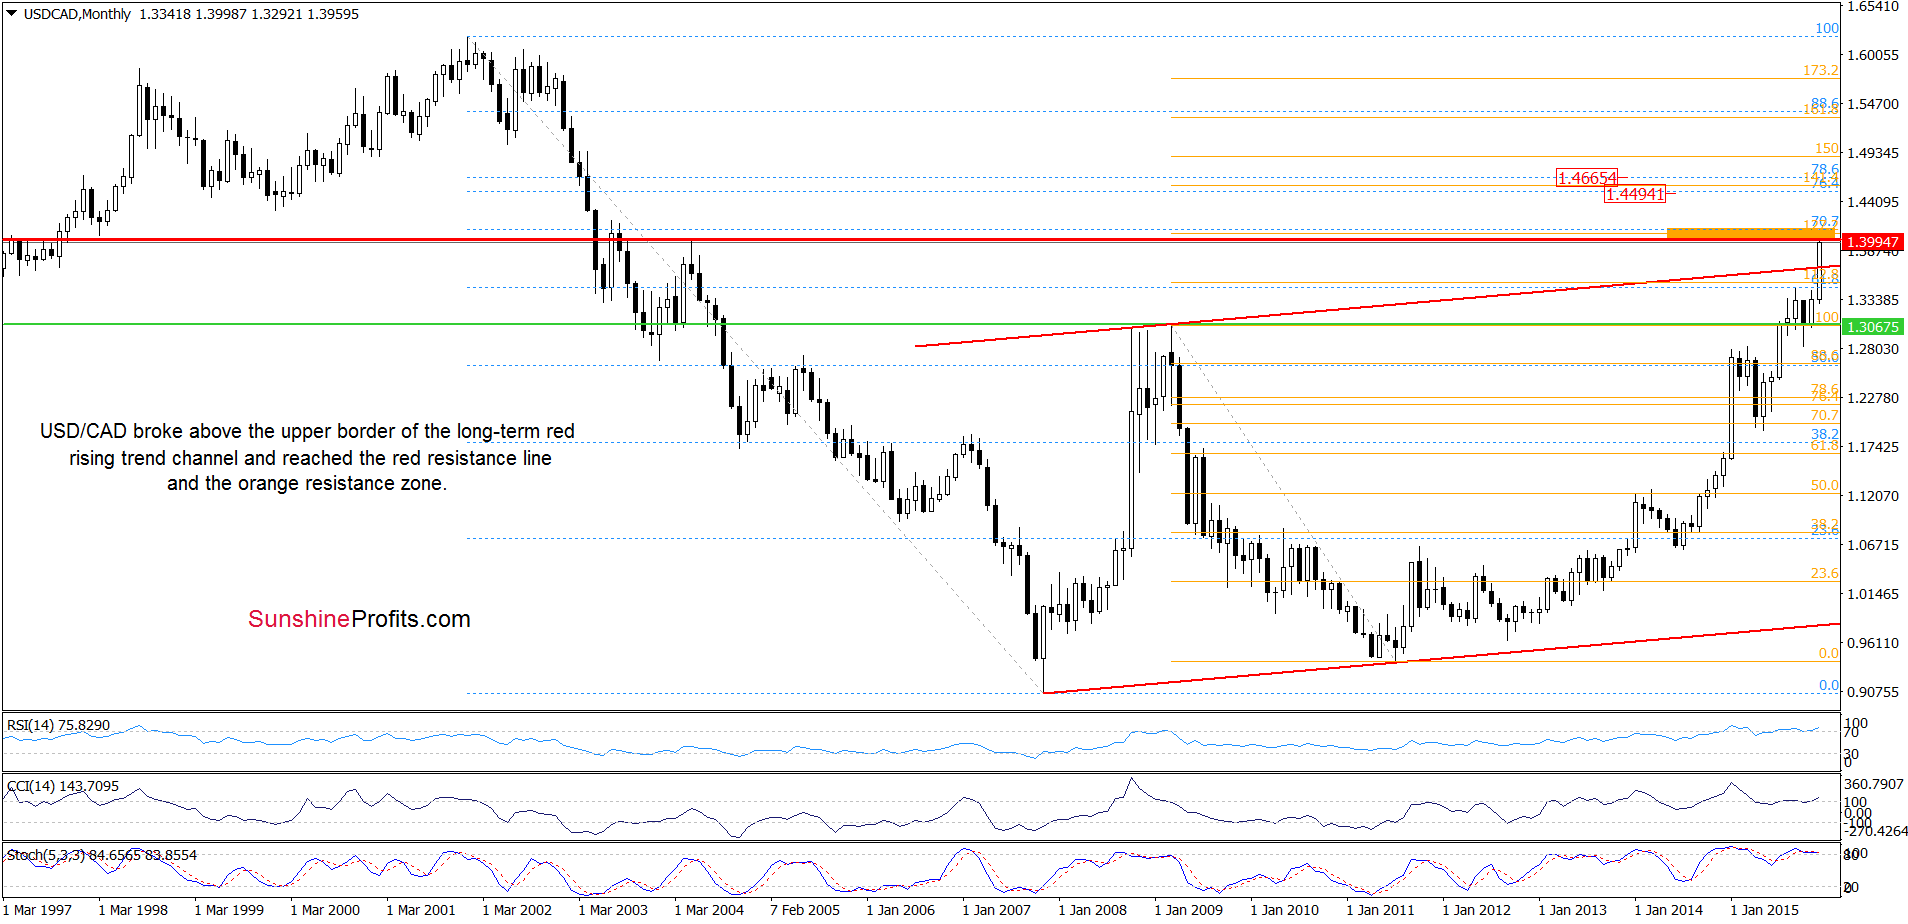1908x924 pixels.
Task: Click the 1 Mar 1997 date label
Action: point(37,910)
